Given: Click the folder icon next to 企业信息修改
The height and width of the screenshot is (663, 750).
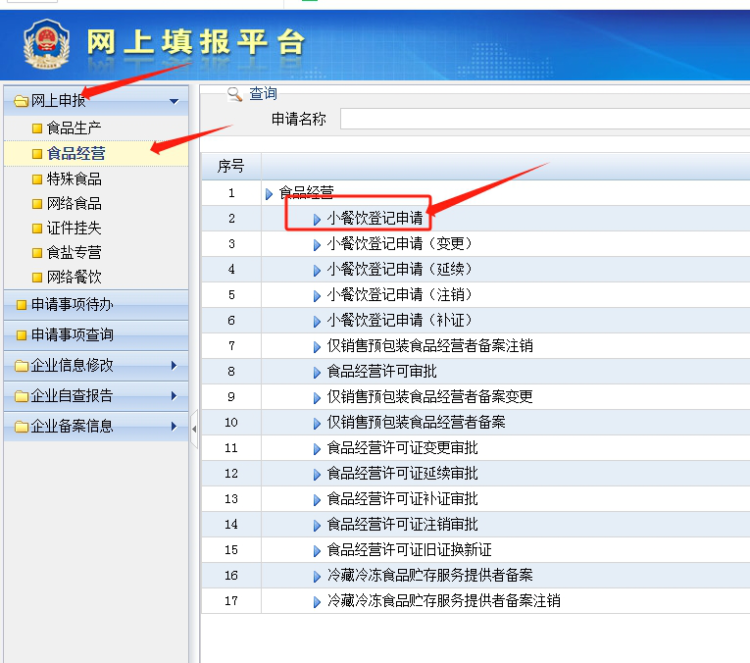Looking at the screenshot, I should coord(21,366).
